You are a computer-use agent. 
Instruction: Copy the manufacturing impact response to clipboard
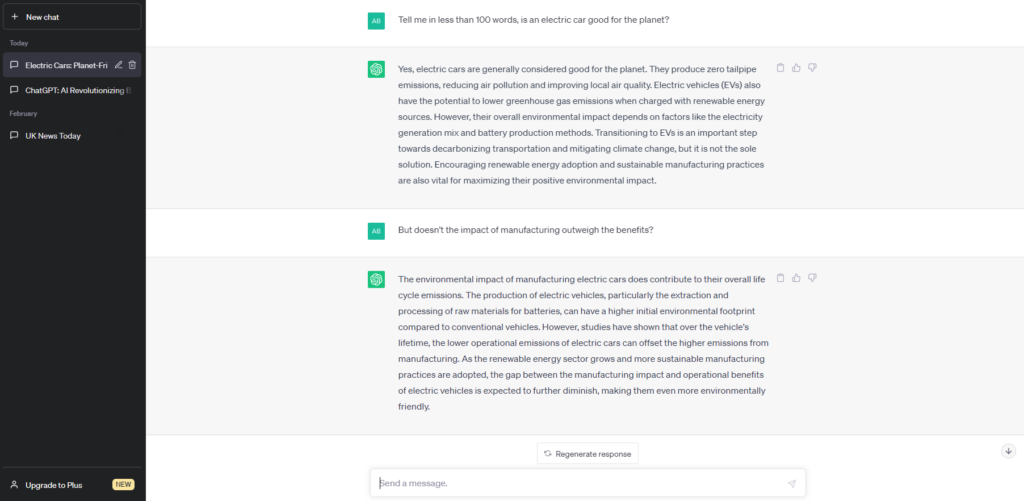[x=780, y=278]
